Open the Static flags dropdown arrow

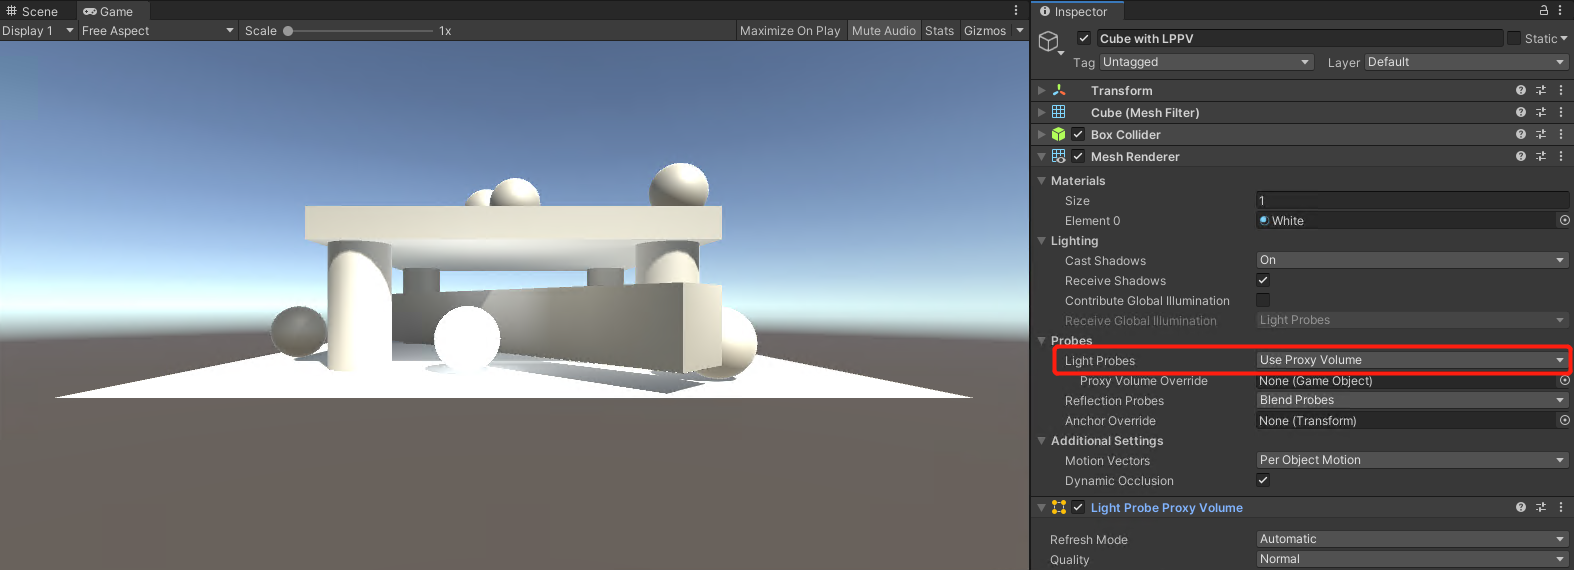pos(1564,38)
